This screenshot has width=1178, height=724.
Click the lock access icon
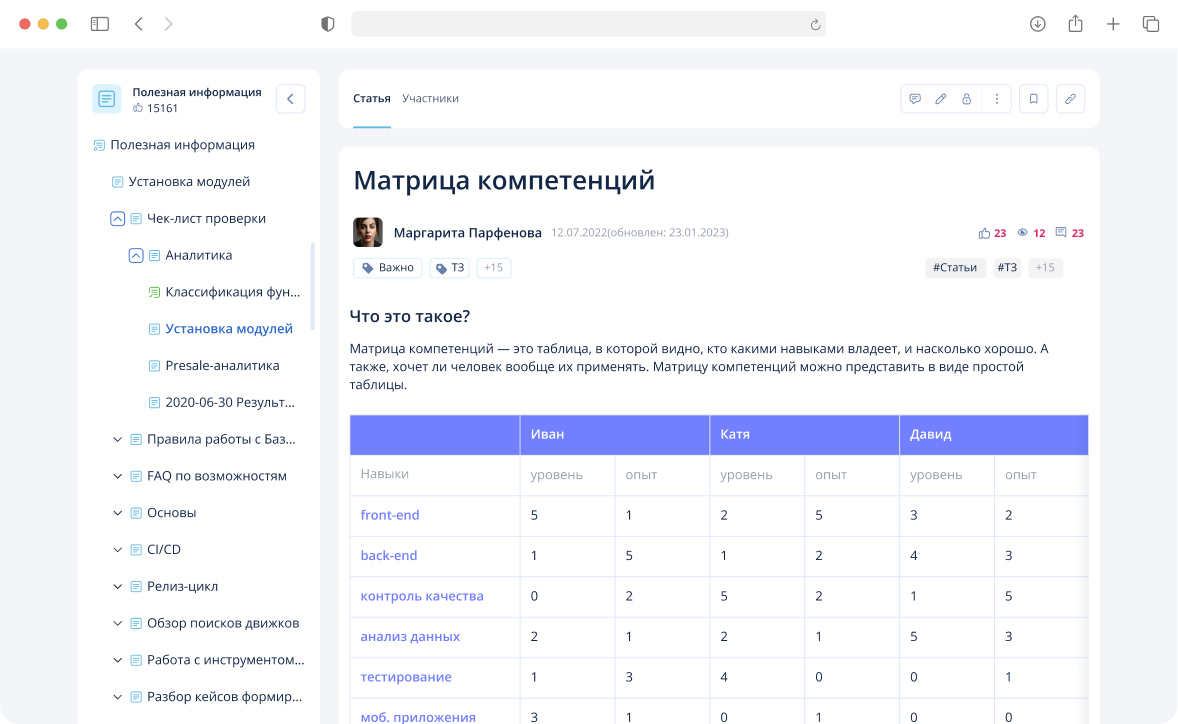pos(966,99)
